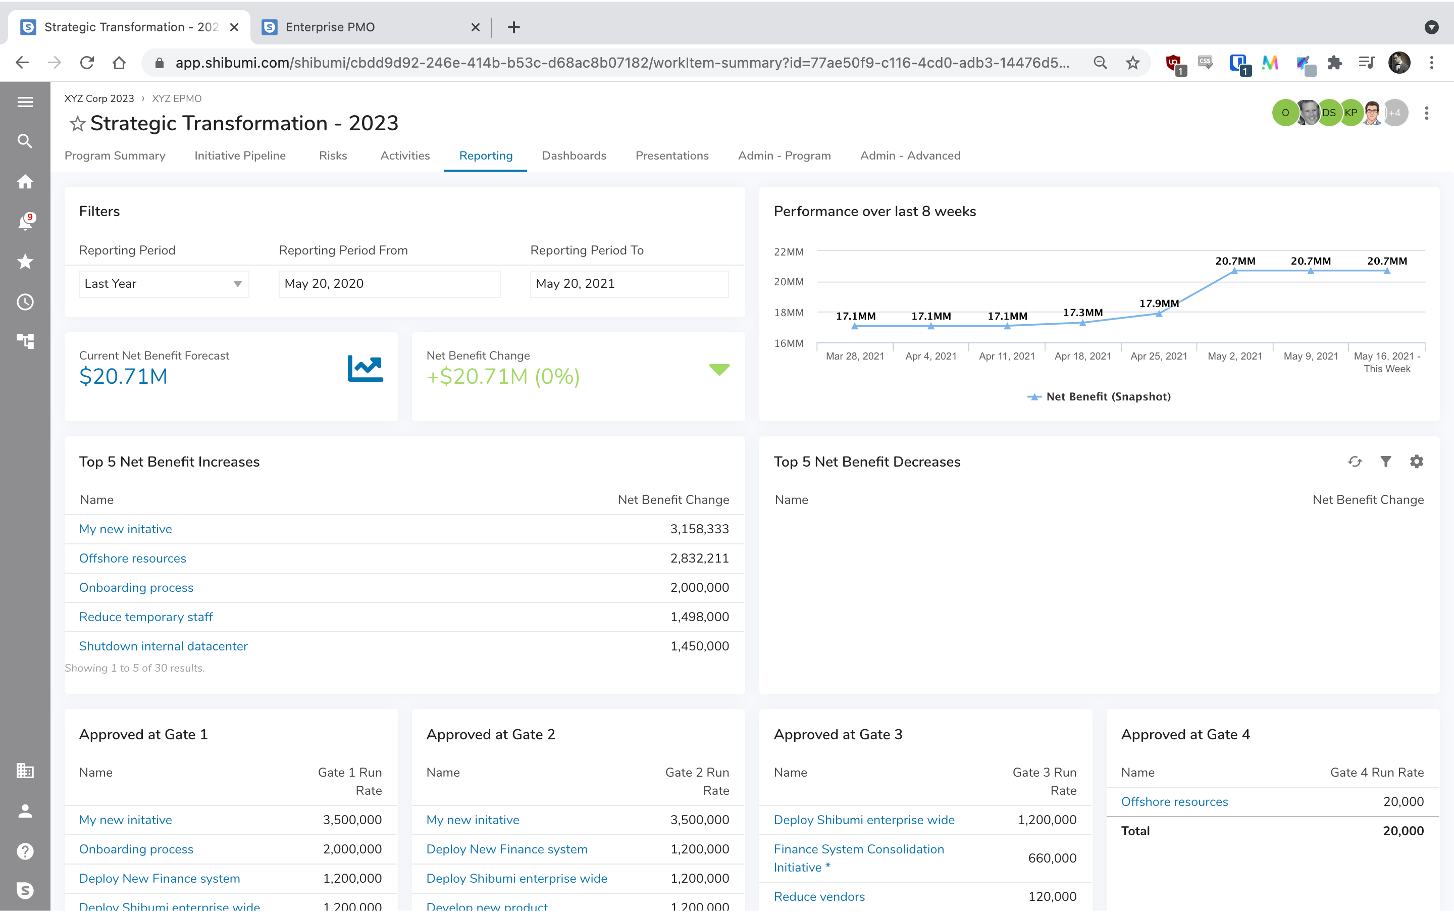Open the hierarchy tree icon in sidebar
1454x912 pixels.
tap(25, 341)
